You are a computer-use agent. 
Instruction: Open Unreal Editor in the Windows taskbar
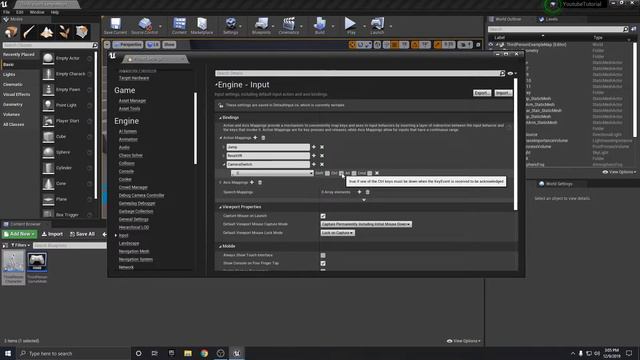click(237, 353)
